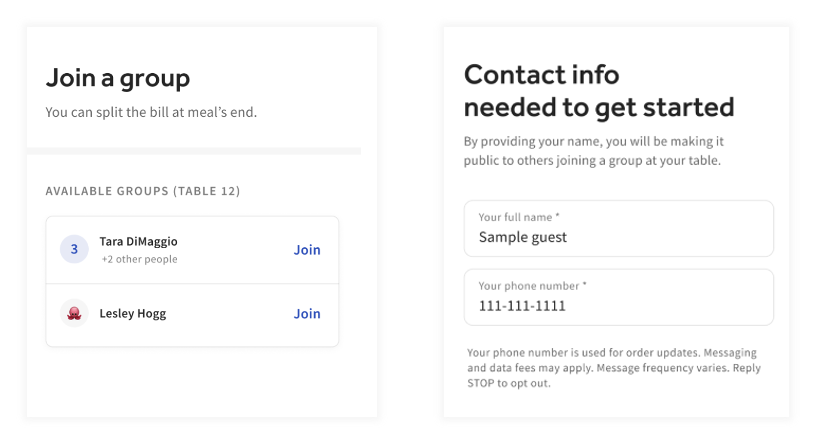826x444 pixels.
Task: Select Tara DiMaggio's name in the list
Action: coord(138,242)
